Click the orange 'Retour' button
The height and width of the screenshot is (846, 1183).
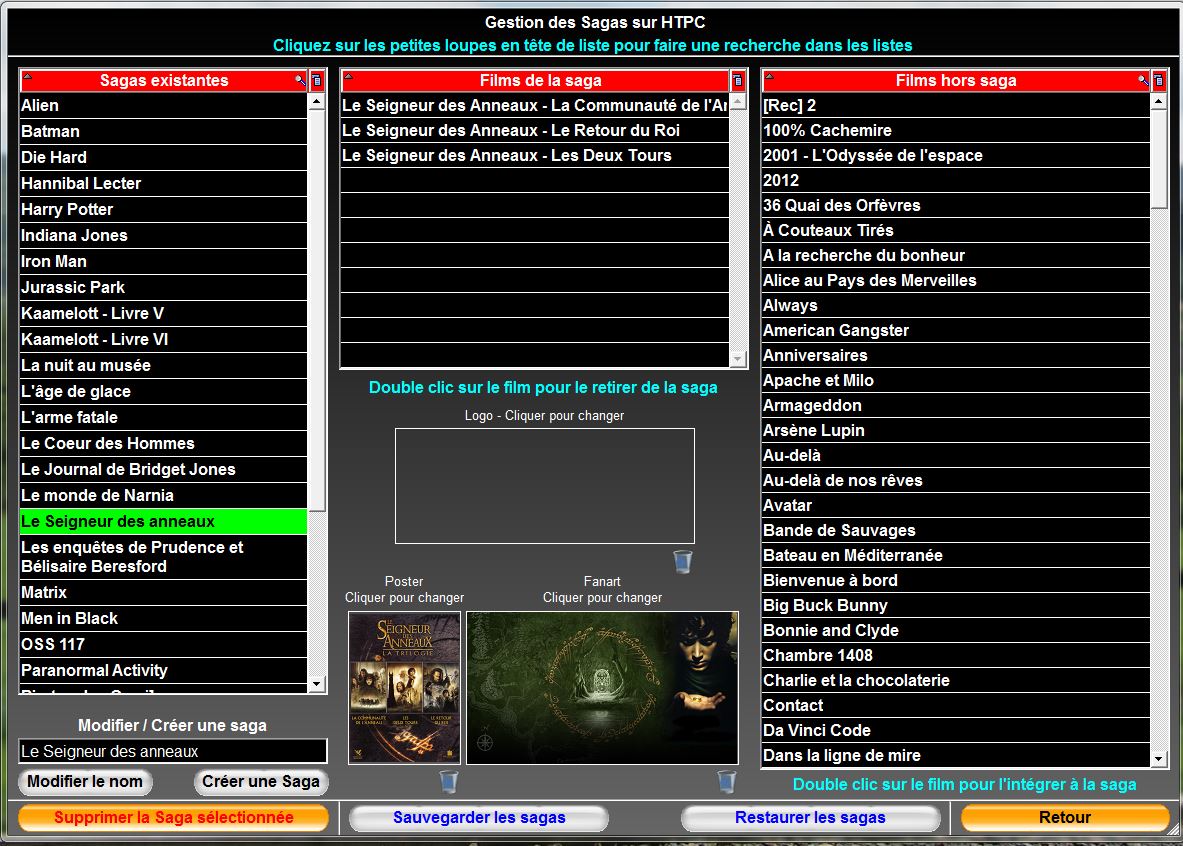1065,817
